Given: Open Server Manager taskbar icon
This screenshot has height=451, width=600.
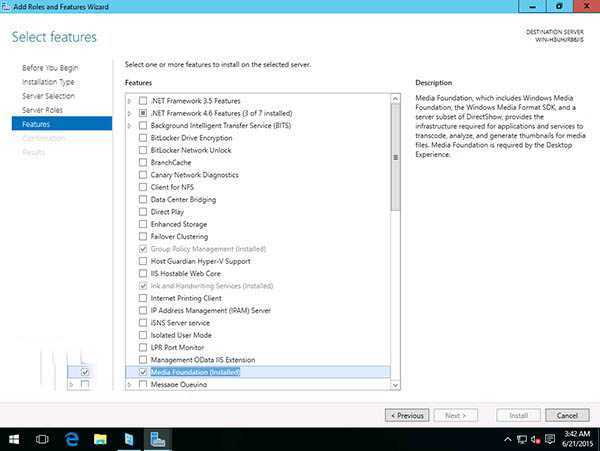Looking at the screenshot, I should coord(129,439).
